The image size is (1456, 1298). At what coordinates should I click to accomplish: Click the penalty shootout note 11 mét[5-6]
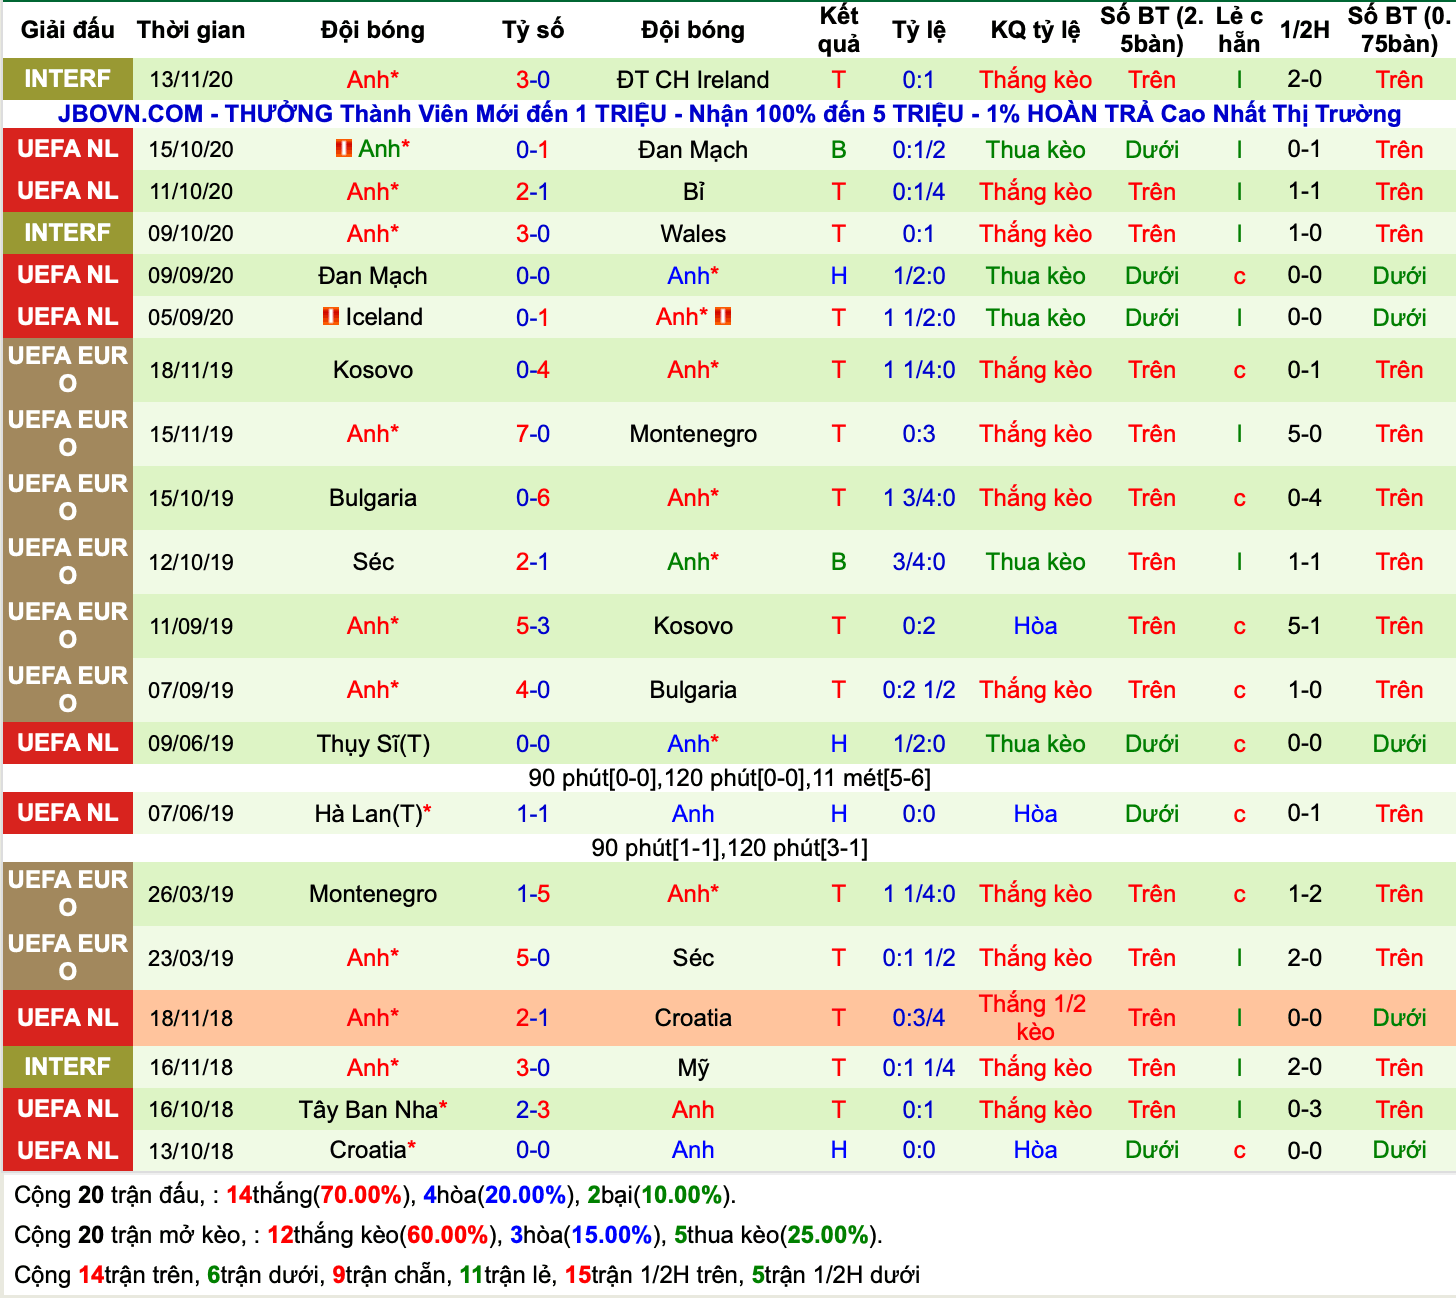click(x=871, y=778)
